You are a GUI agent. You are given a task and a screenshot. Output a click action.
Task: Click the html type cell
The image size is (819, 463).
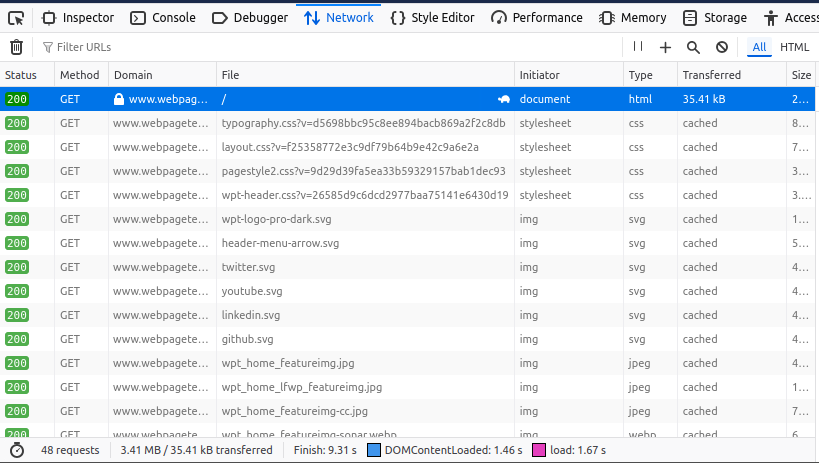pos(640,99)
